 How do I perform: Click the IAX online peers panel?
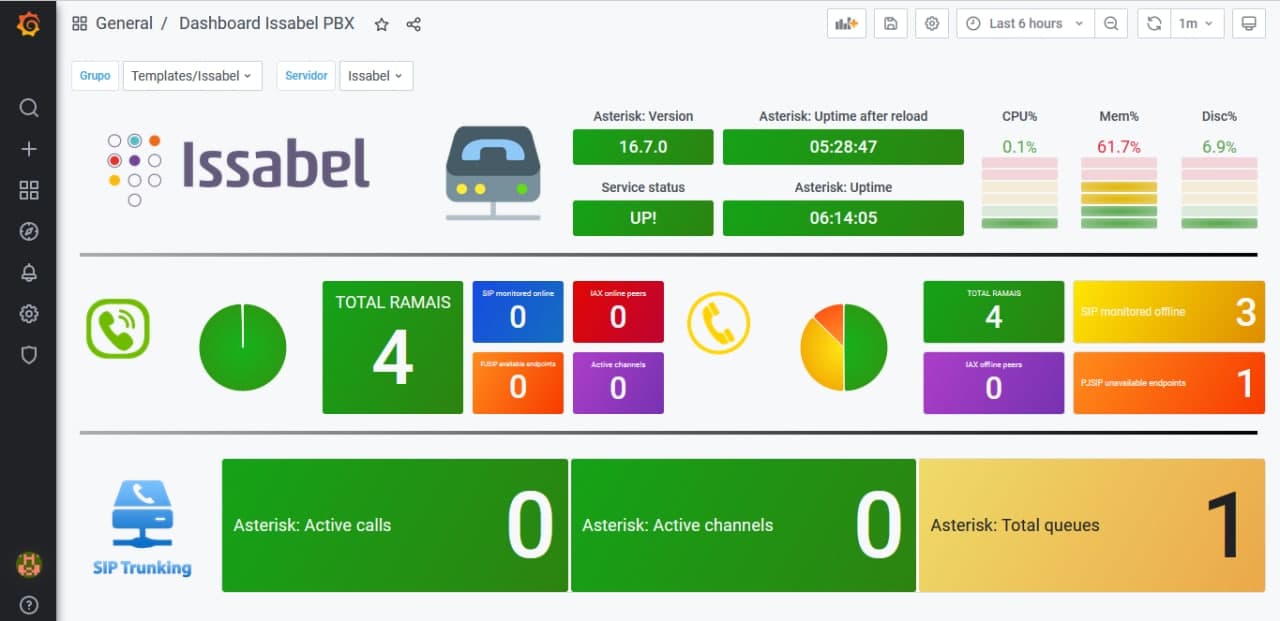pos(618,312)
